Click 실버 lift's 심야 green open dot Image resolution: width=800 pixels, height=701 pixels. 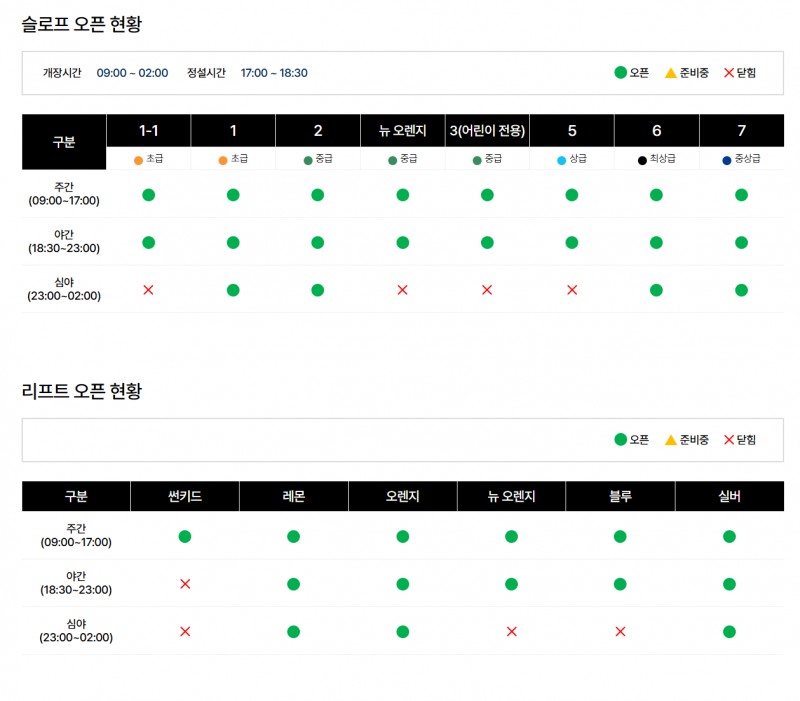(x=729, y=632)
